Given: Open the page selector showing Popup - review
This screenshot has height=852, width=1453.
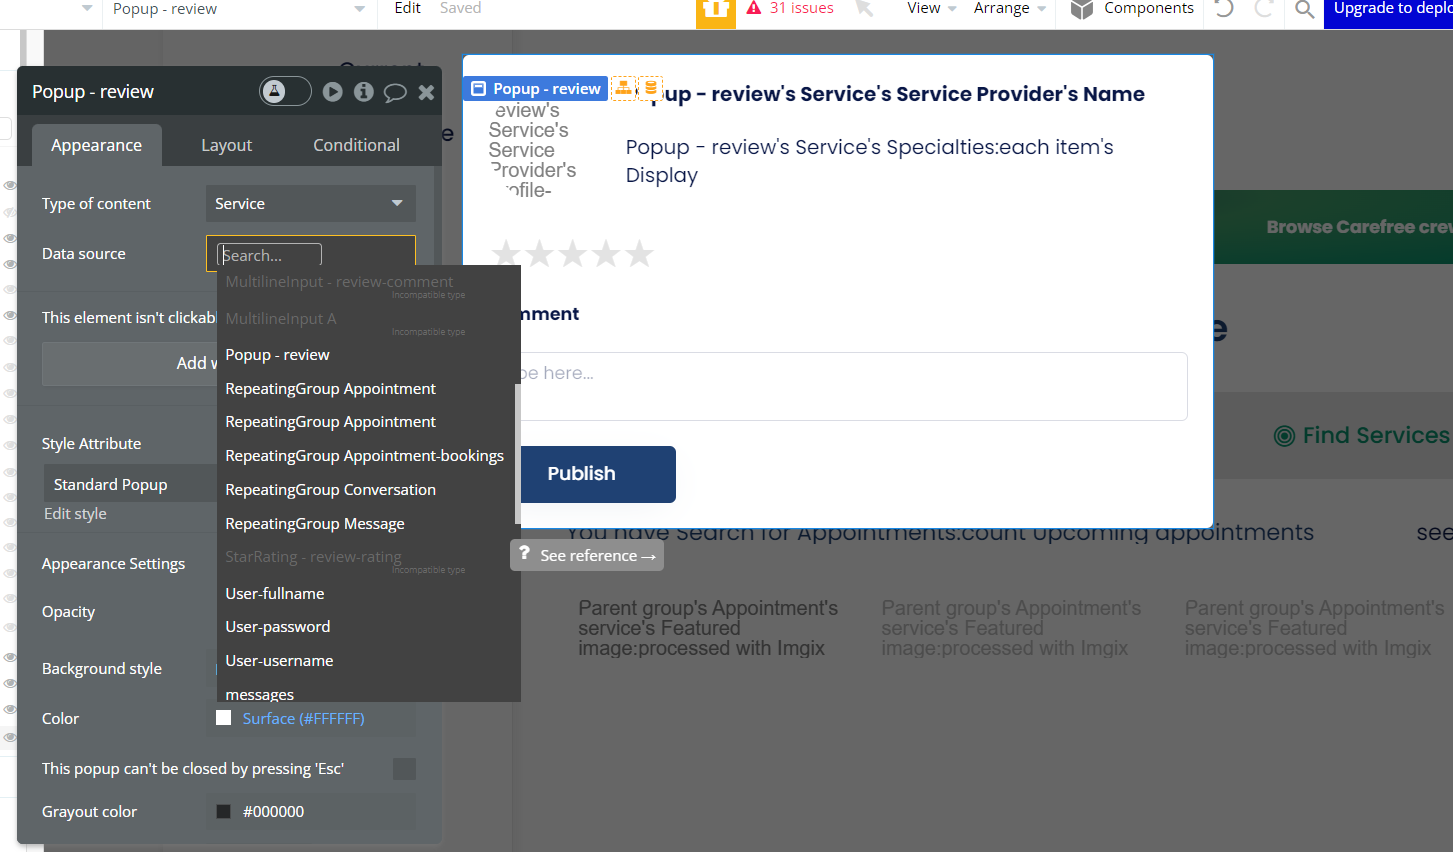Looking at the screenshot, I should (238, 9).
